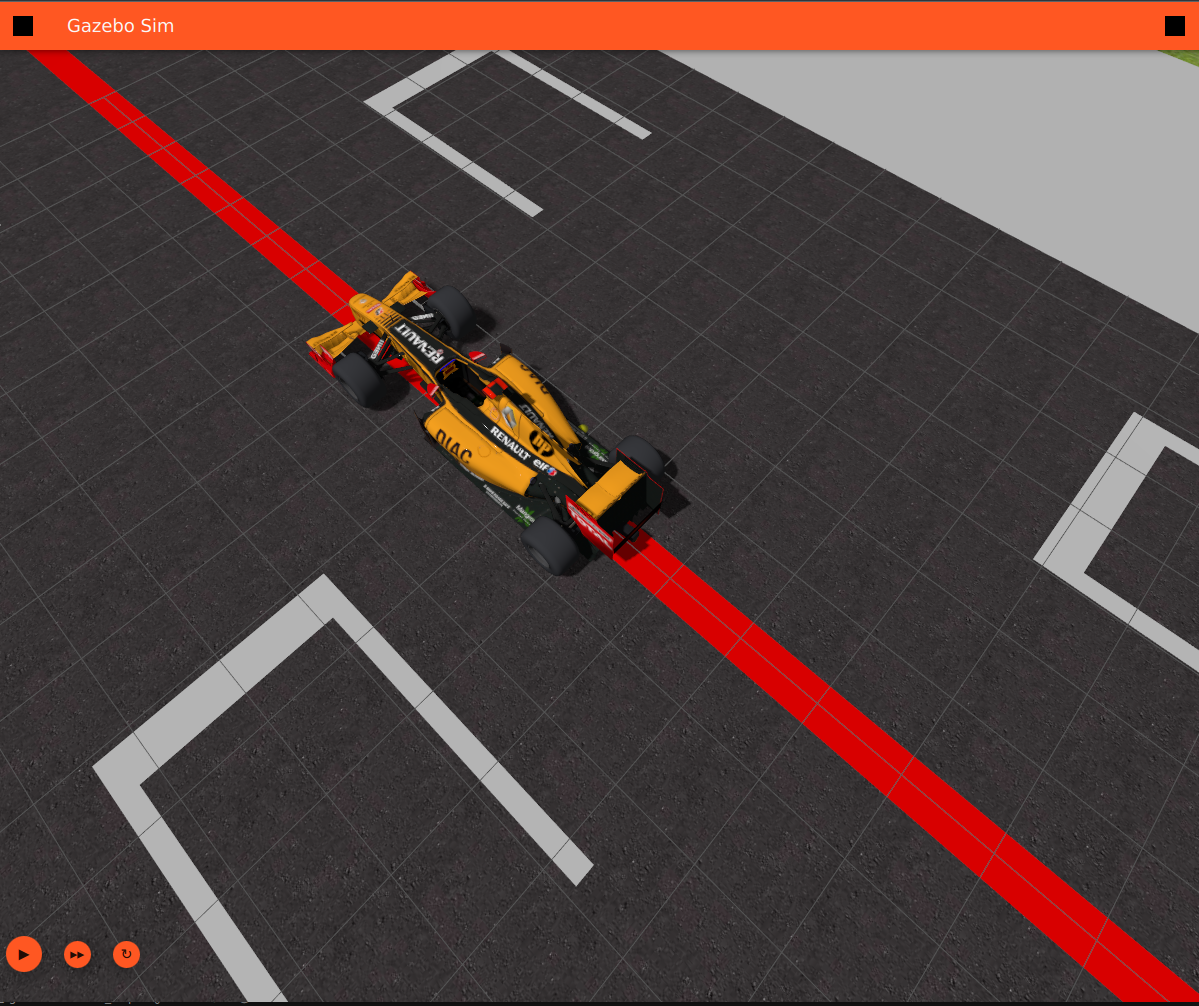Start the simulation with the play button
The height and width of the screenshot is (1006, 1199).
pyautogui.click(x=24, y=954)
